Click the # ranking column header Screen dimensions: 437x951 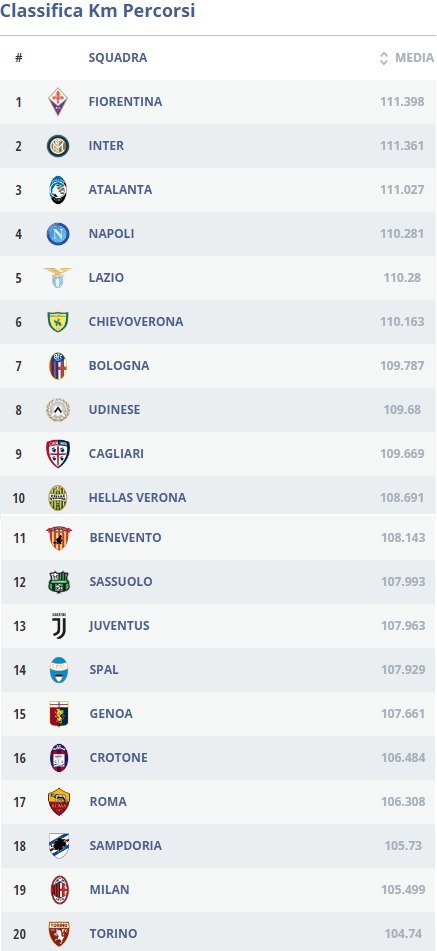(x=19, y=58)
